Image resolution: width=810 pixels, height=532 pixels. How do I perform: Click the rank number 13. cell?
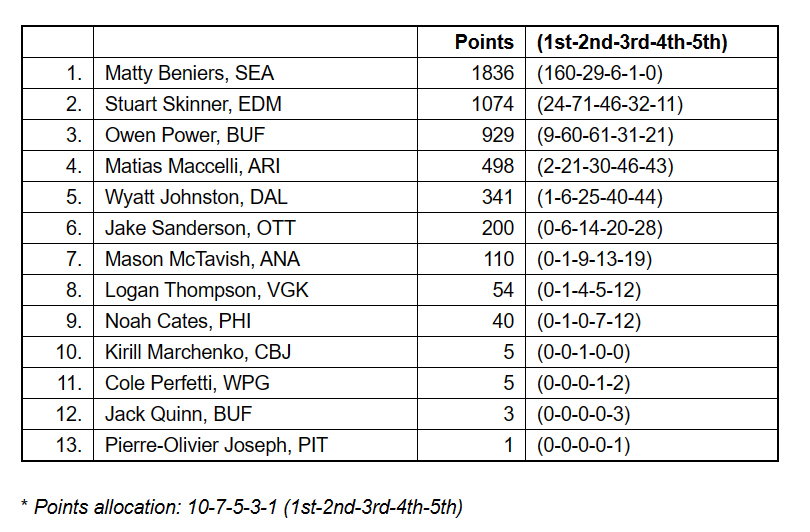coord(68,445)
